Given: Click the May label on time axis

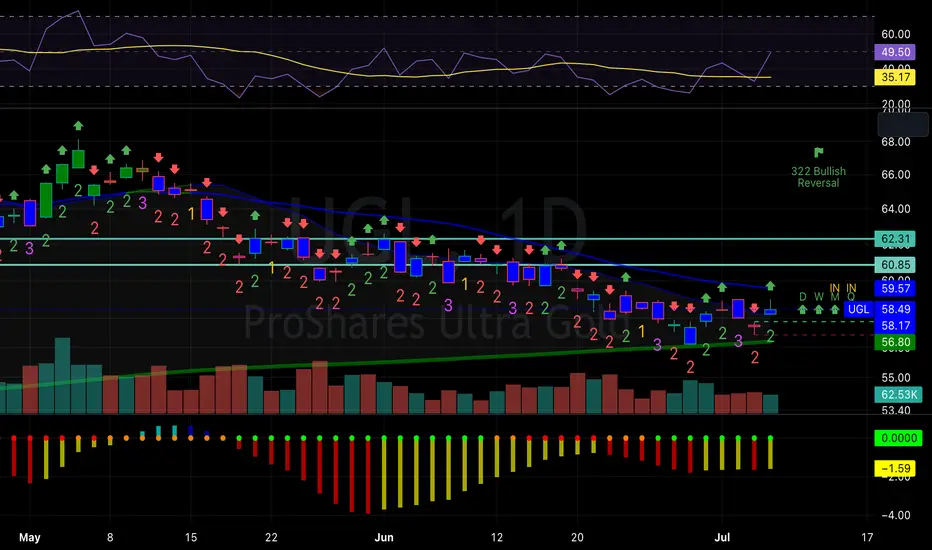Looking at the screenshot, I should coord(30,538).
